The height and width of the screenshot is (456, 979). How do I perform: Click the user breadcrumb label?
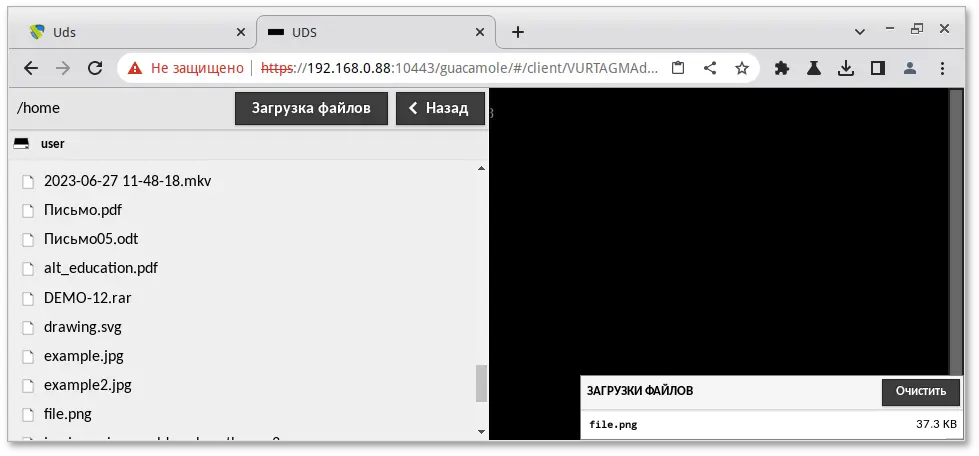point(52,144)
